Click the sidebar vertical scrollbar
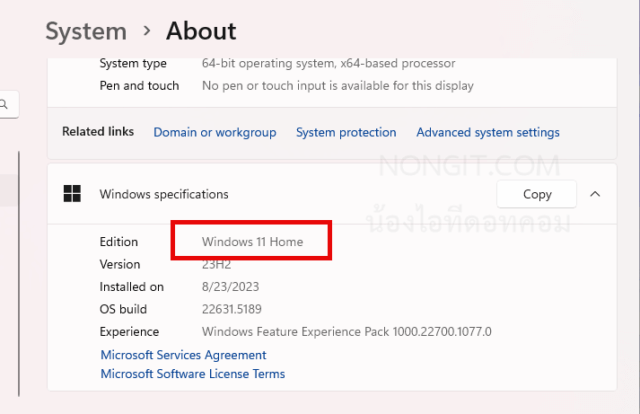 pyautogui.click(x=19, y=274)
